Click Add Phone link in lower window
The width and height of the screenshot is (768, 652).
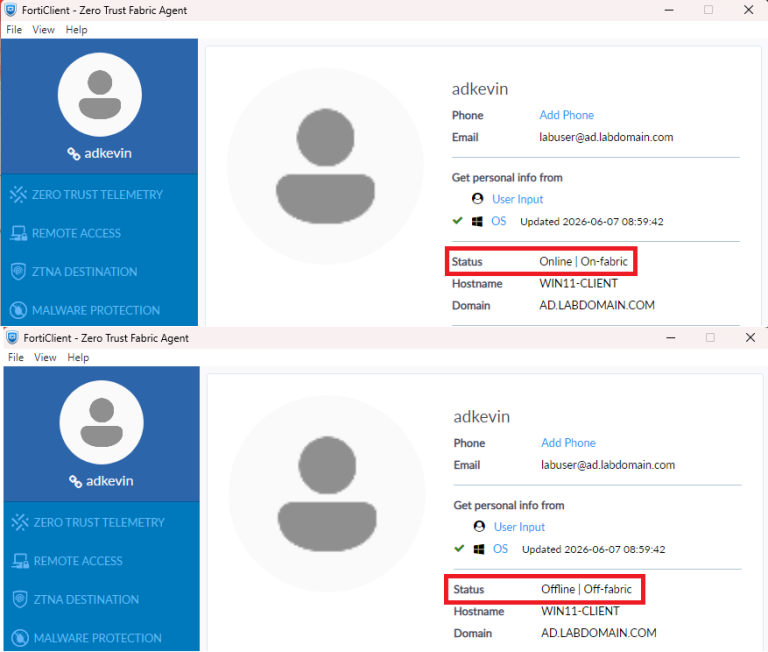coord(568,443)
